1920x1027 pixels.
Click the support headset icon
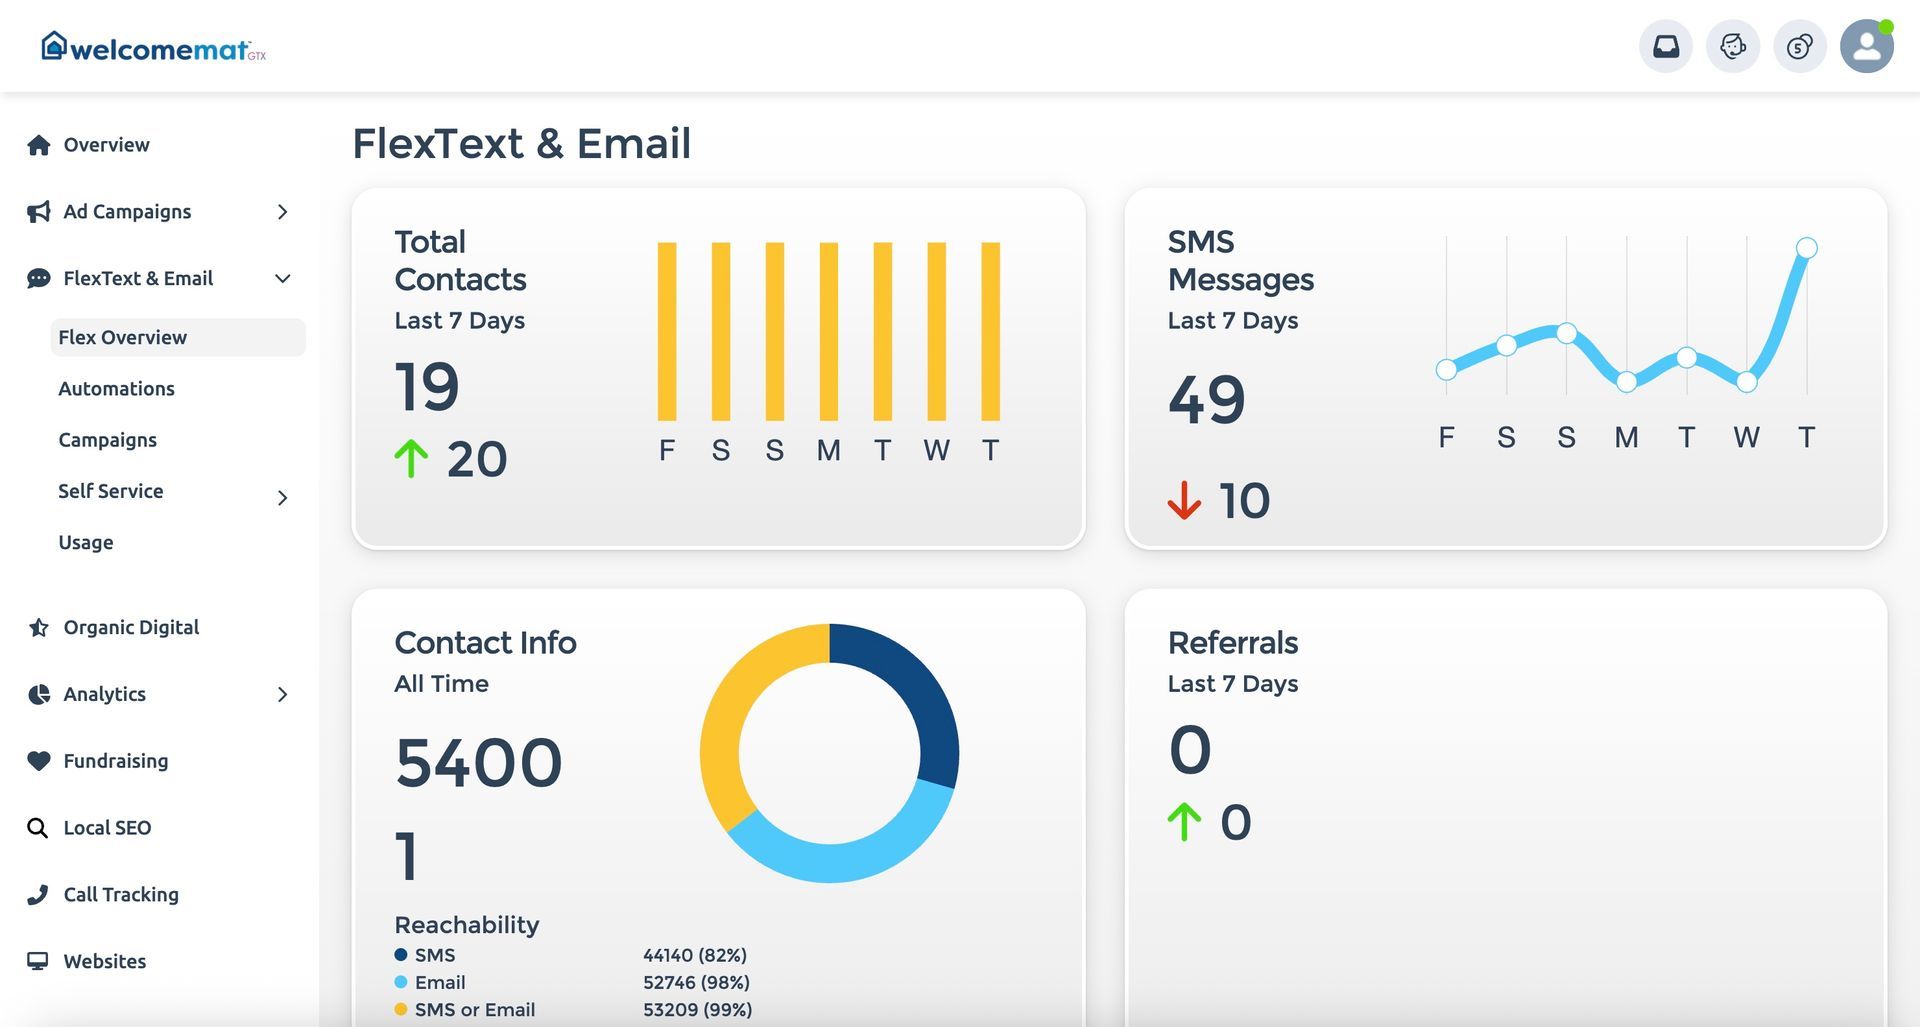click(x=1732, y=45)
